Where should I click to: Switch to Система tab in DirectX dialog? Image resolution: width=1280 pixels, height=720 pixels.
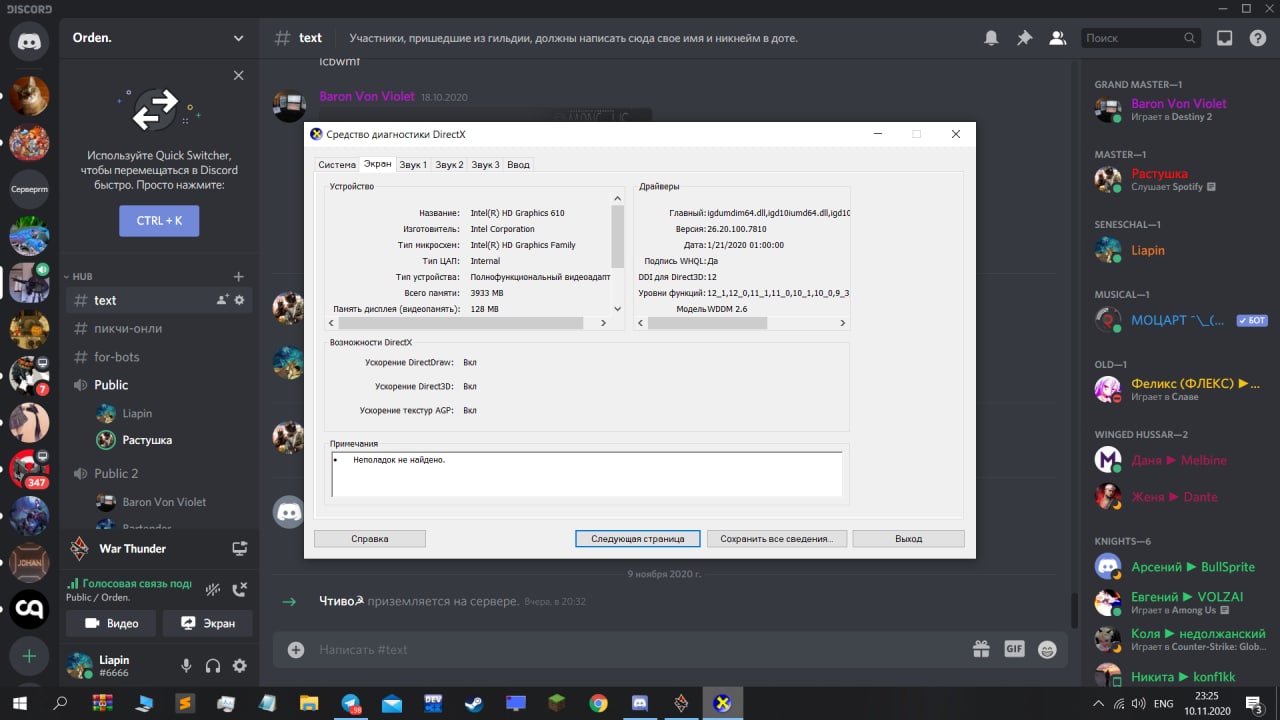click(x=337, y=164)
